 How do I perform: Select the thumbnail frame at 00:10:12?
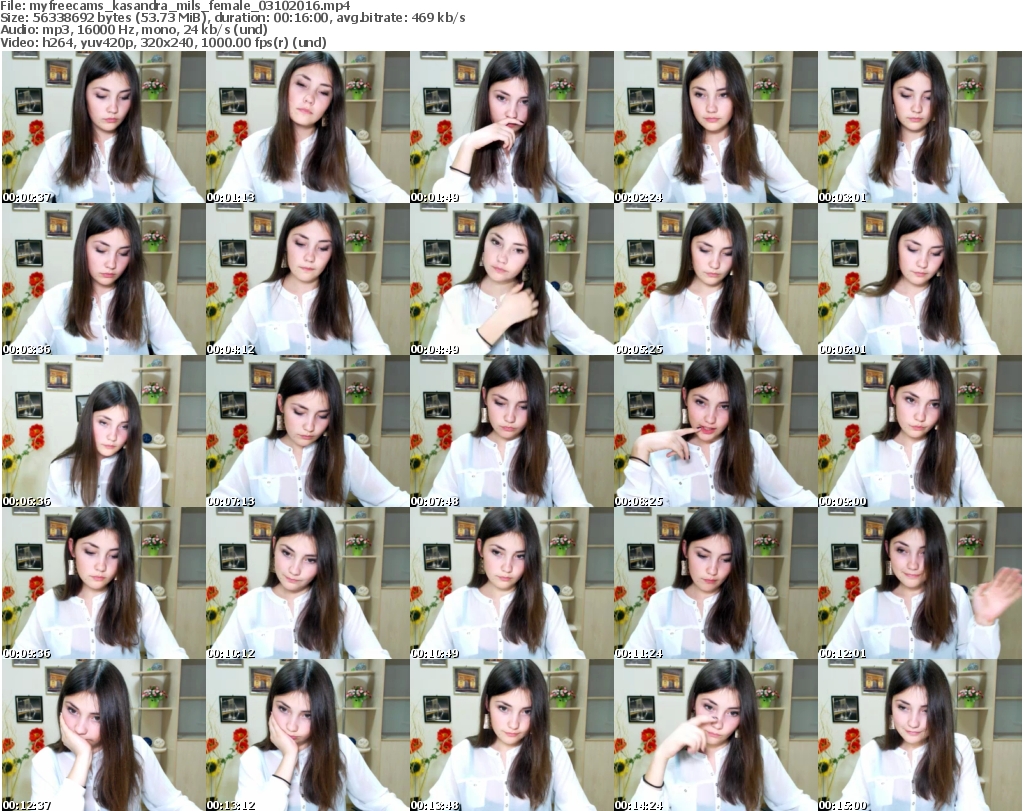[x=308, y=584]
